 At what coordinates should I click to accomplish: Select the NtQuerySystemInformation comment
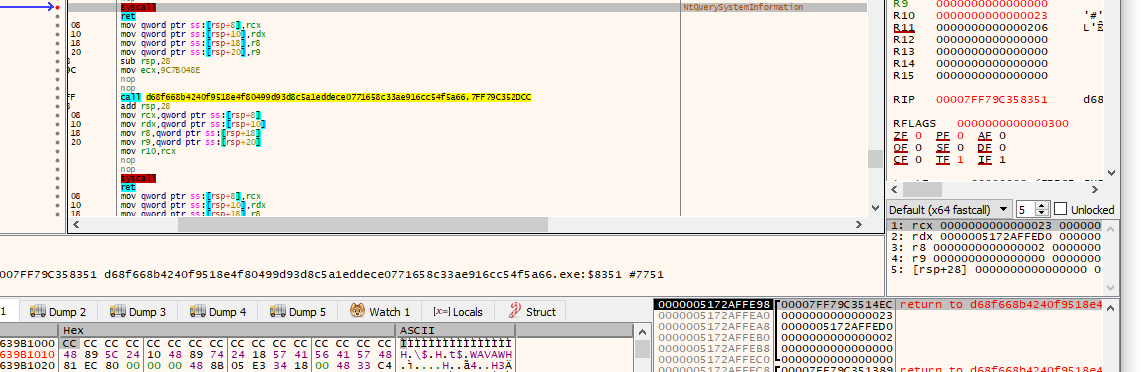[743, 7]
